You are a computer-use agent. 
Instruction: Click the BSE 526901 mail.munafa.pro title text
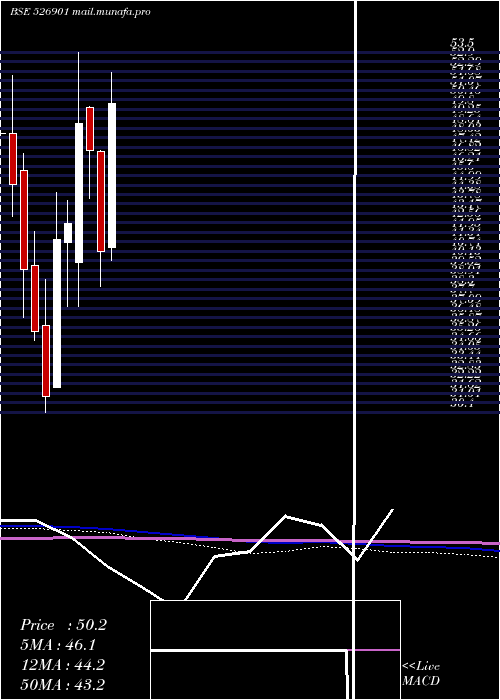[x=80, y=12]
